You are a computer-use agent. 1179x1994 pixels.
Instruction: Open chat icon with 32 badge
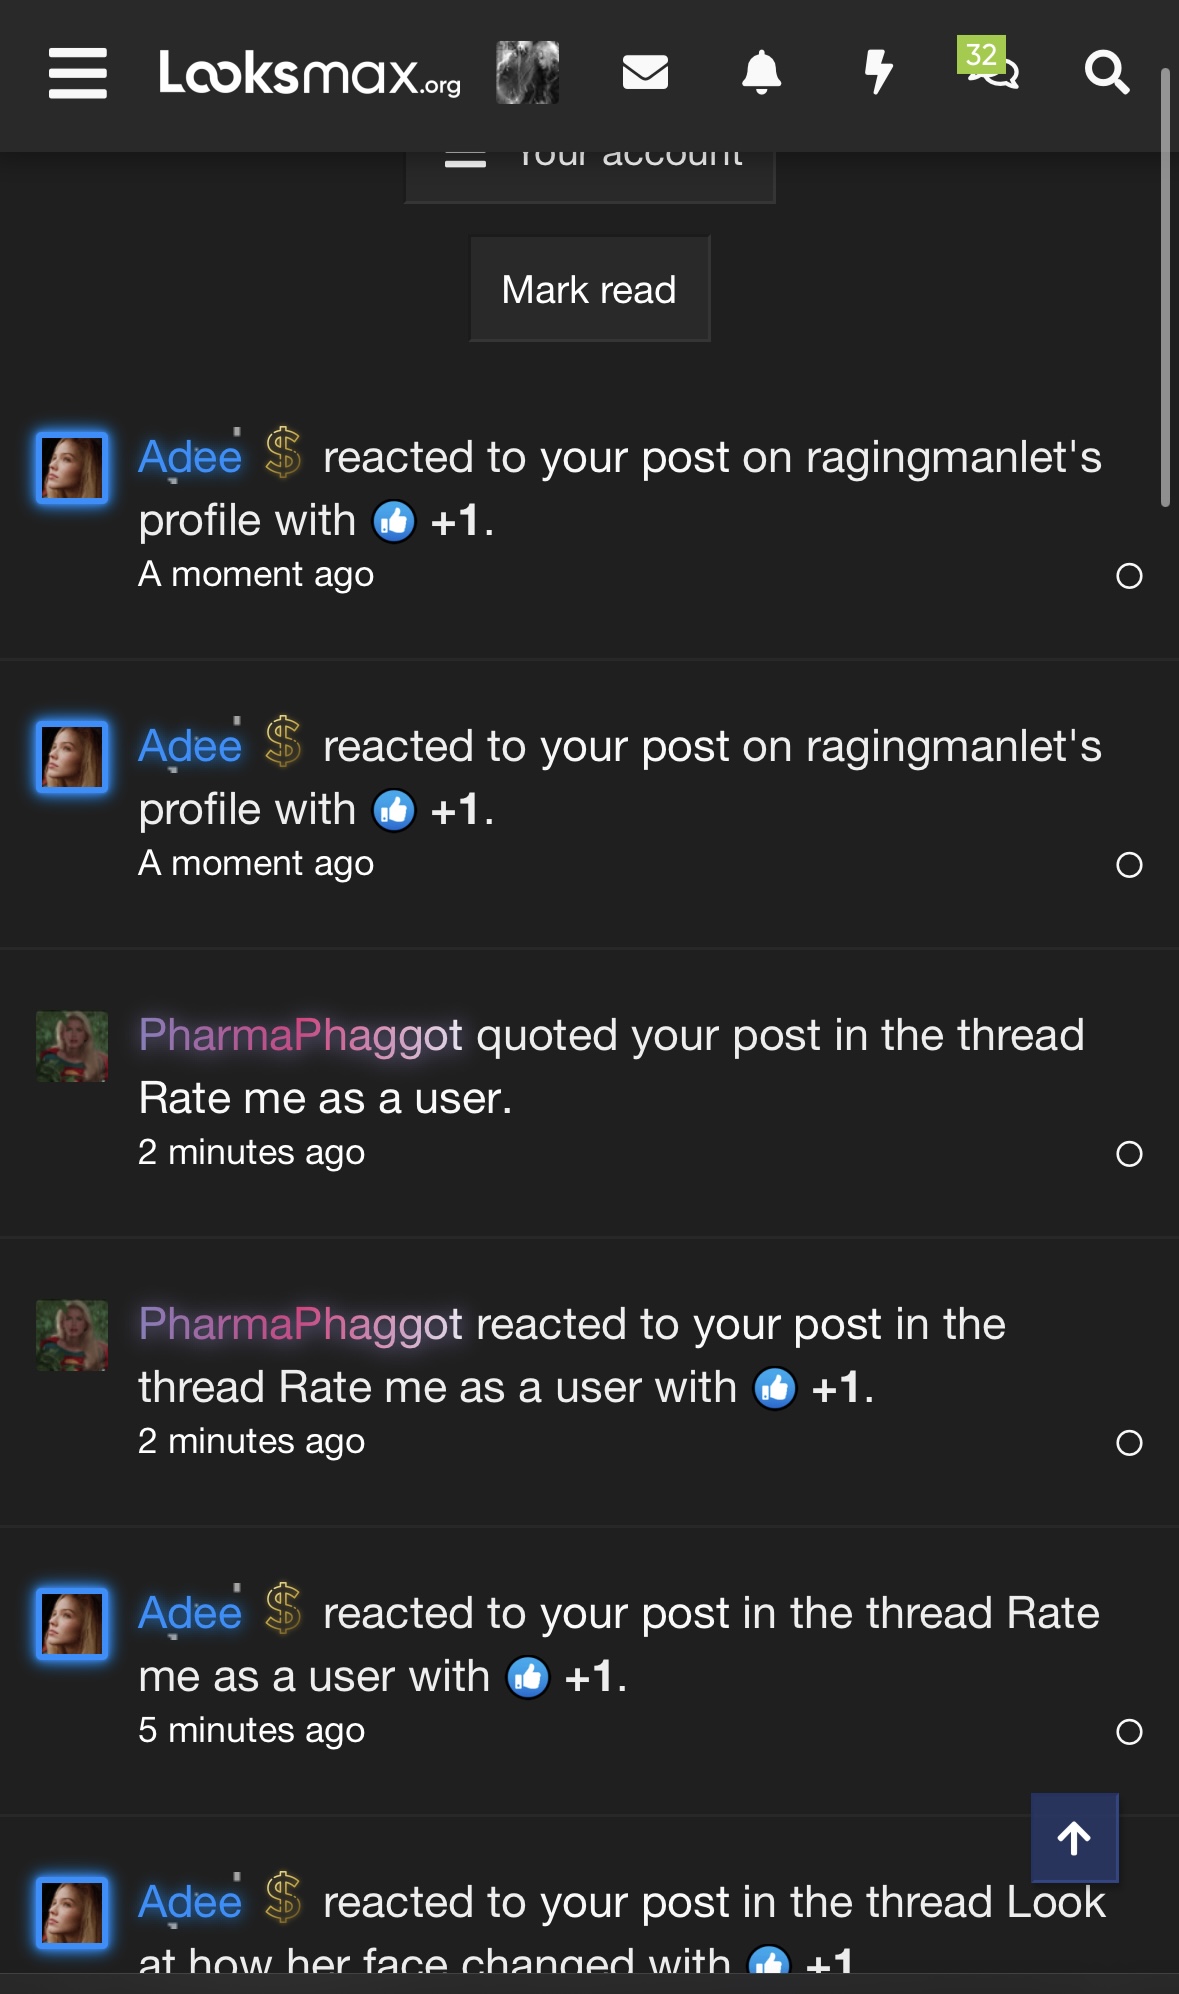point(991,70)
